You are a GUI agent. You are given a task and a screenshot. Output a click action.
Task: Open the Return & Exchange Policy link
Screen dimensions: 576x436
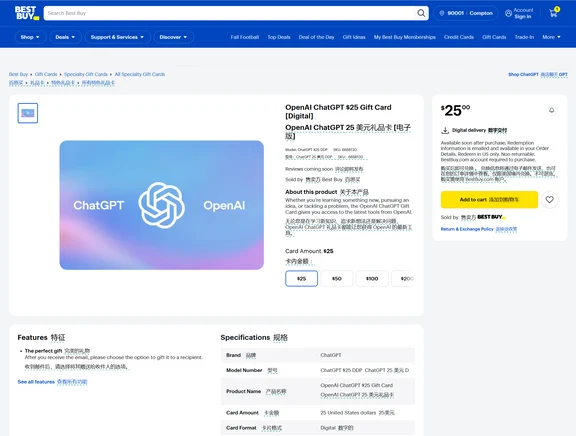467,229
